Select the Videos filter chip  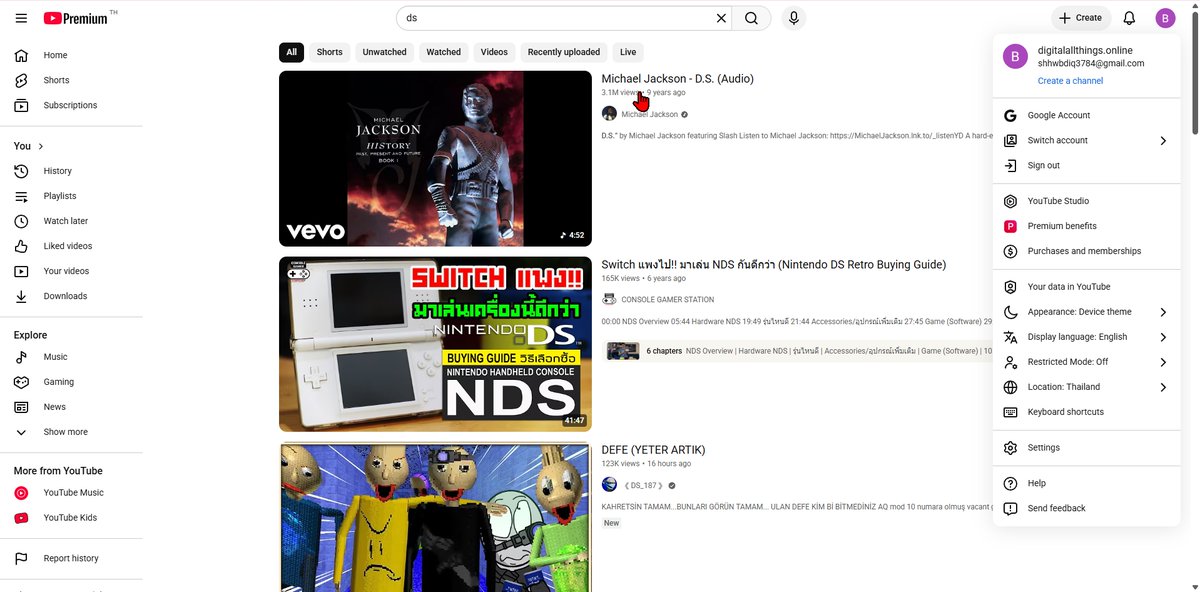coord(494,52)
